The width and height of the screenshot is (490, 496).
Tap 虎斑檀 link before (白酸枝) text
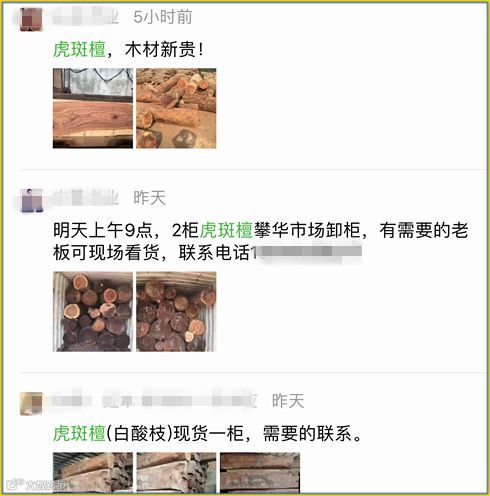(79, 433)
